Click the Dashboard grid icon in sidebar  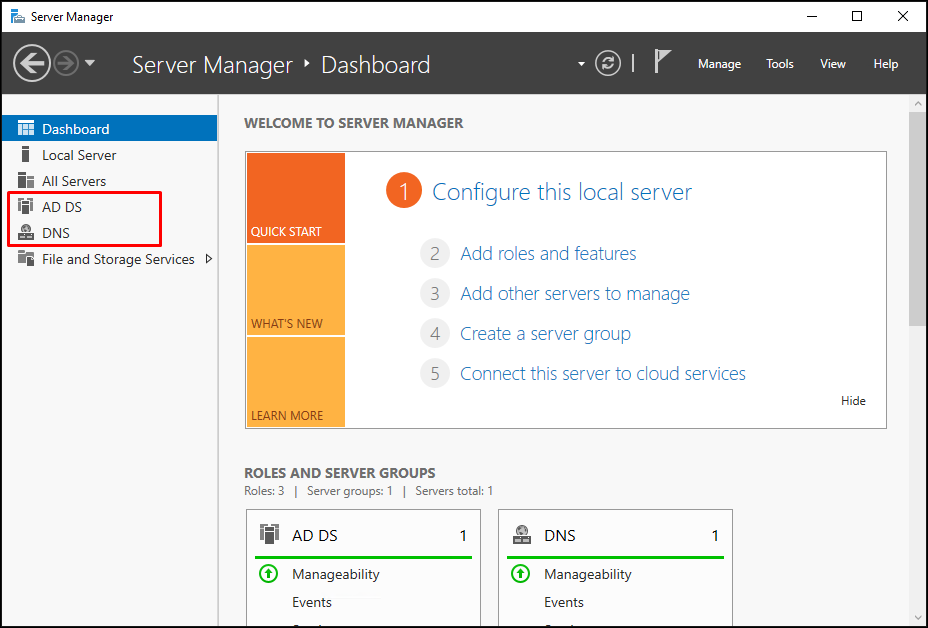pyautogui.click(x=25, y=128)
